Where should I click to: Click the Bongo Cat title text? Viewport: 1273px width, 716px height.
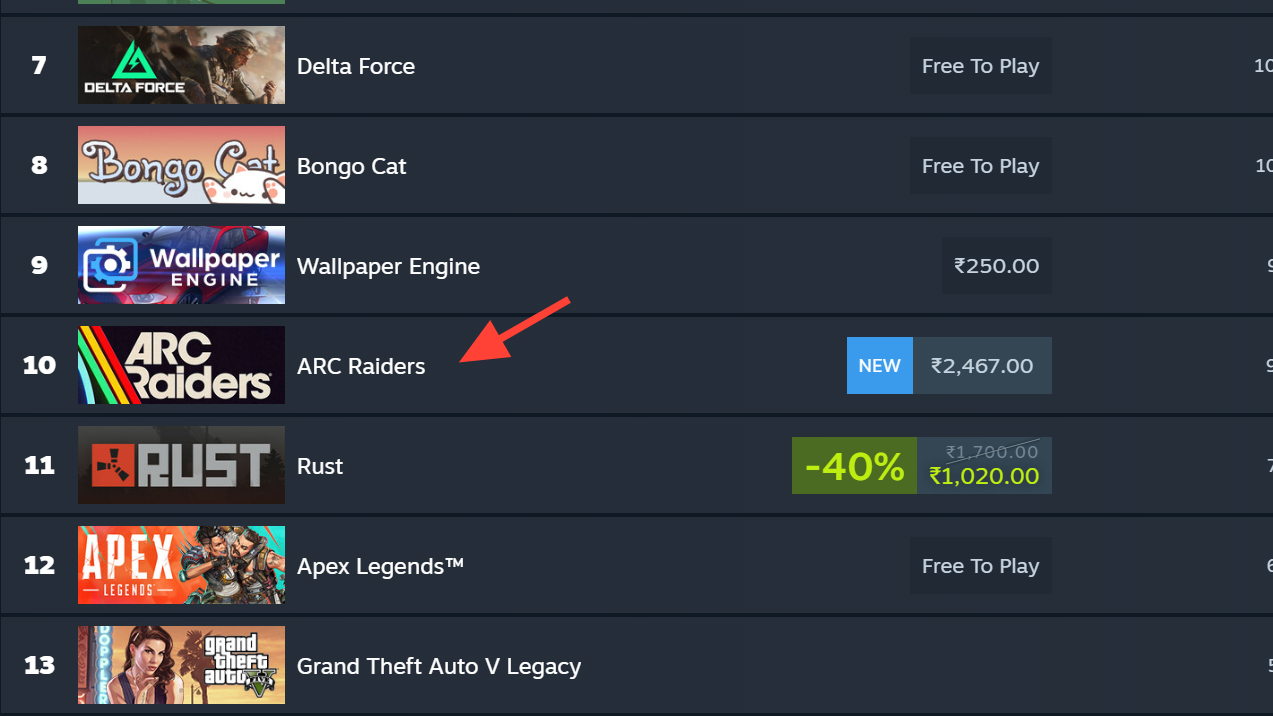(x=352, y=166)
